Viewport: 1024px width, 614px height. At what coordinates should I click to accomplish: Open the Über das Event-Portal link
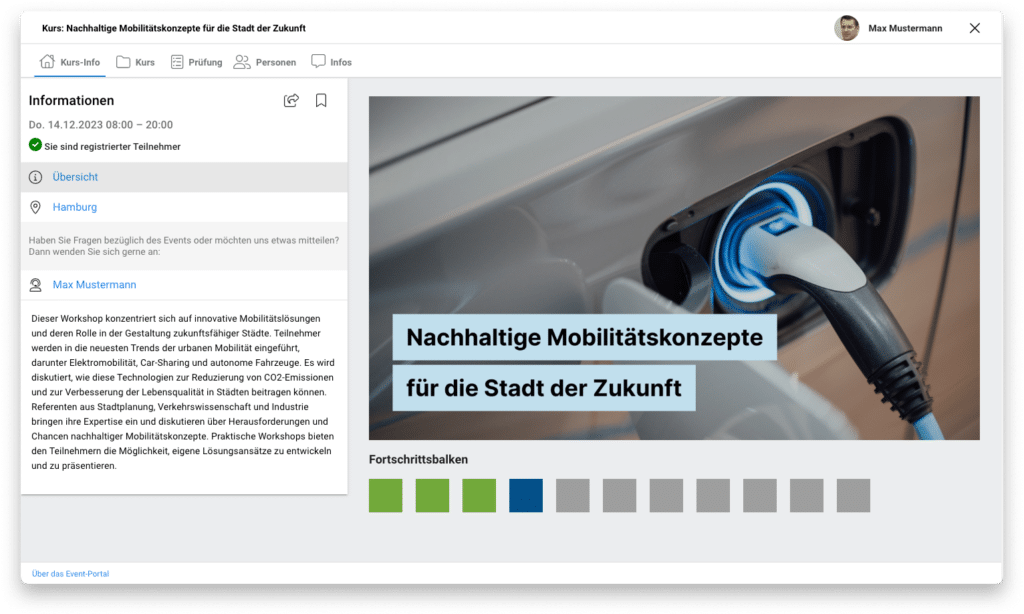click(x=72, y=573)
